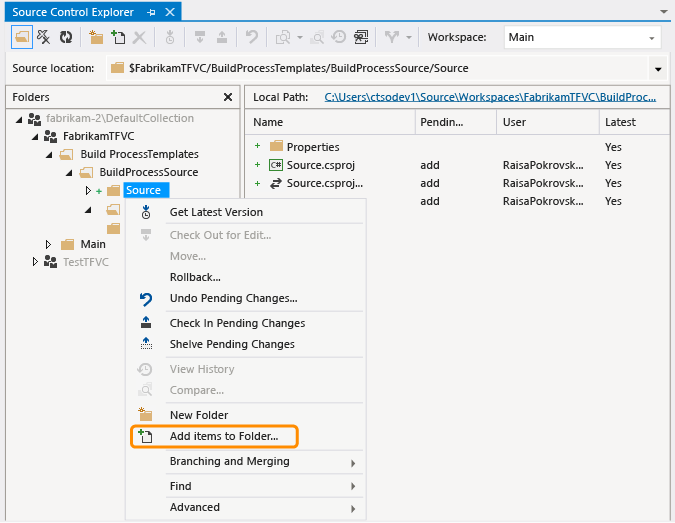
Task: Open the Find submenu
Action: coord(245,486)
